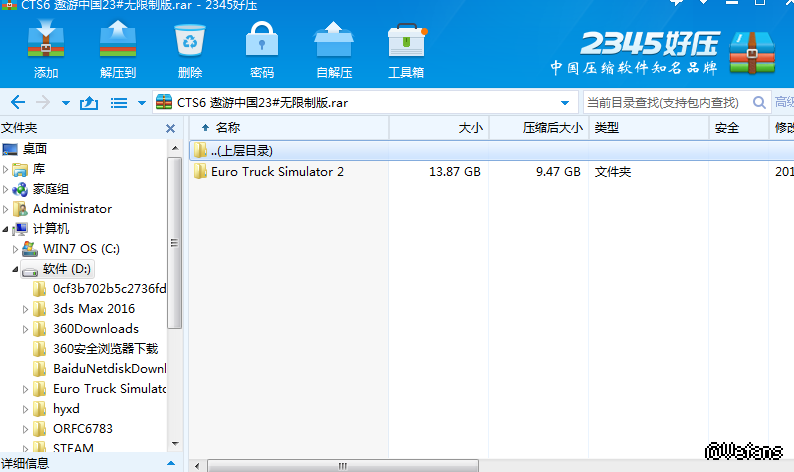The image size is (794, 472).
Task: Open the 工具箱 (Toolbox) icon
Action: 407,40
